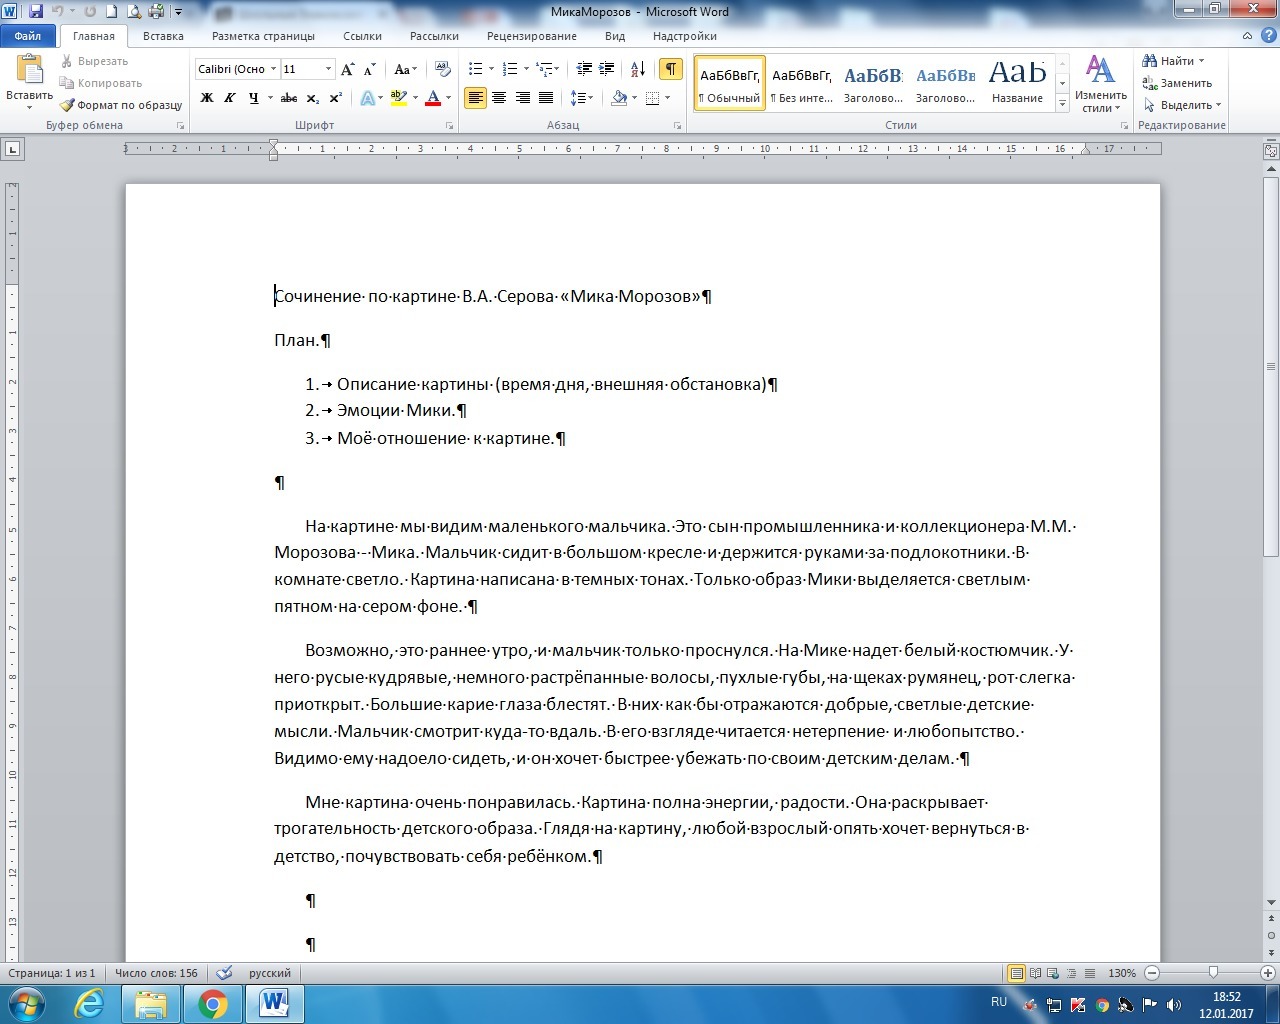Zoom in with the plus button
The height and width of the screenshot is (1024, 1280).
[x=1268, y=973]
